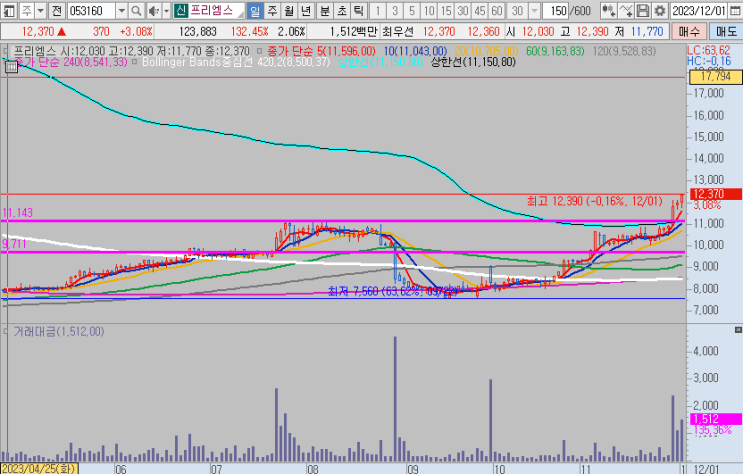Open the dropdown next to speaker icon
Viewport: 743px width, 474px height.
[x=166, y=10]
